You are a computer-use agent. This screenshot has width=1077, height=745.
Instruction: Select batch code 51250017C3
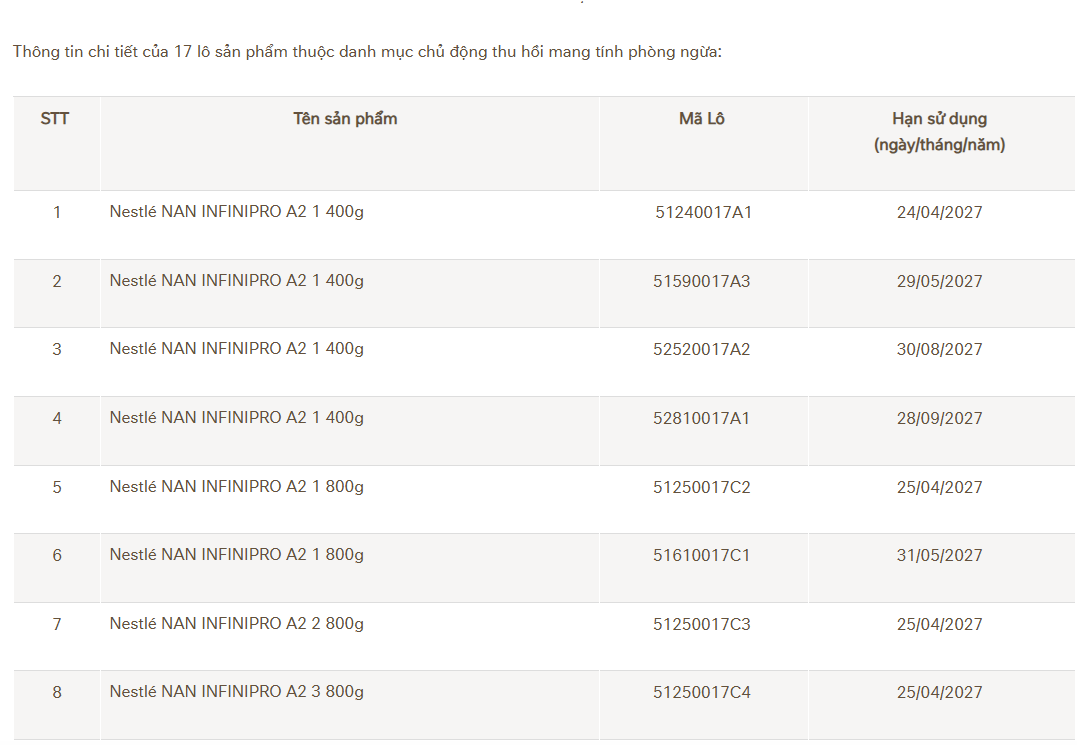click(702, 625)
